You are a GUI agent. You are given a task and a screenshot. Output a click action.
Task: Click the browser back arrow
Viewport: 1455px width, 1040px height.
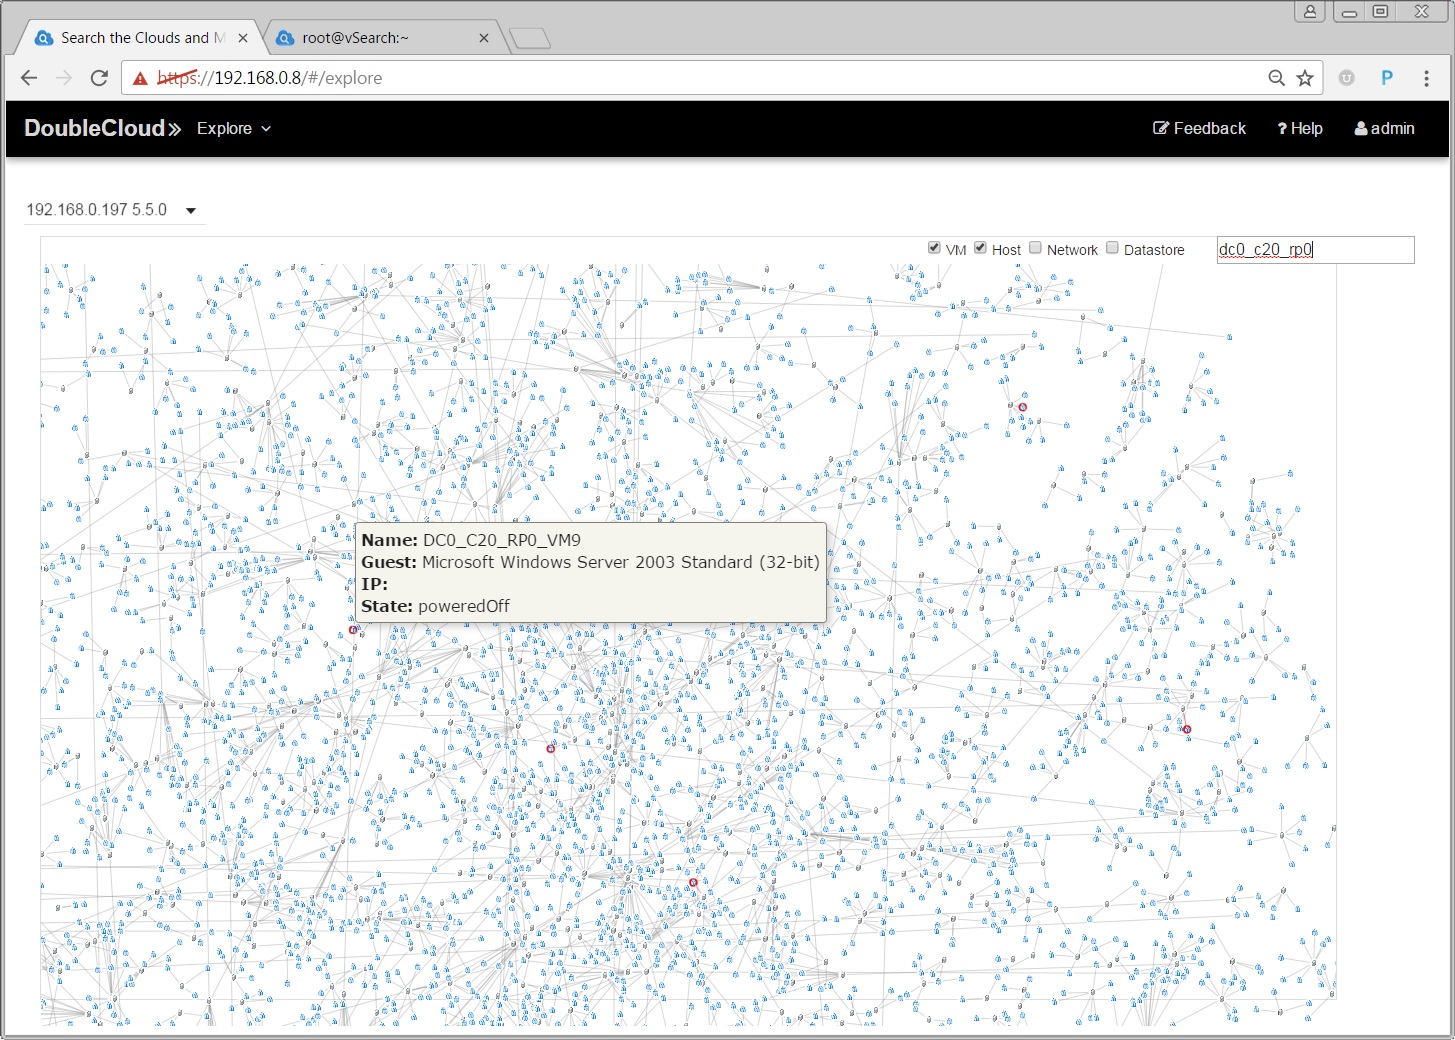tap(29, 78)
